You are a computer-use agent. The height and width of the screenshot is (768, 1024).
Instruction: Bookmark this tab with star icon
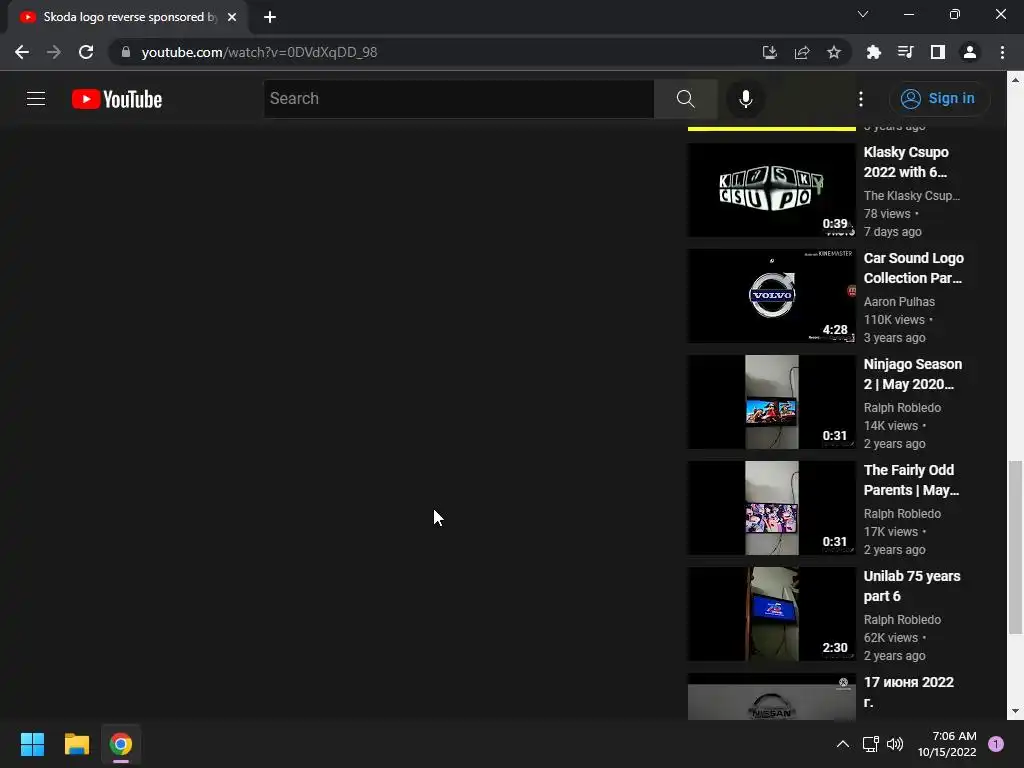pyautogui.click(x=833, y=52)
